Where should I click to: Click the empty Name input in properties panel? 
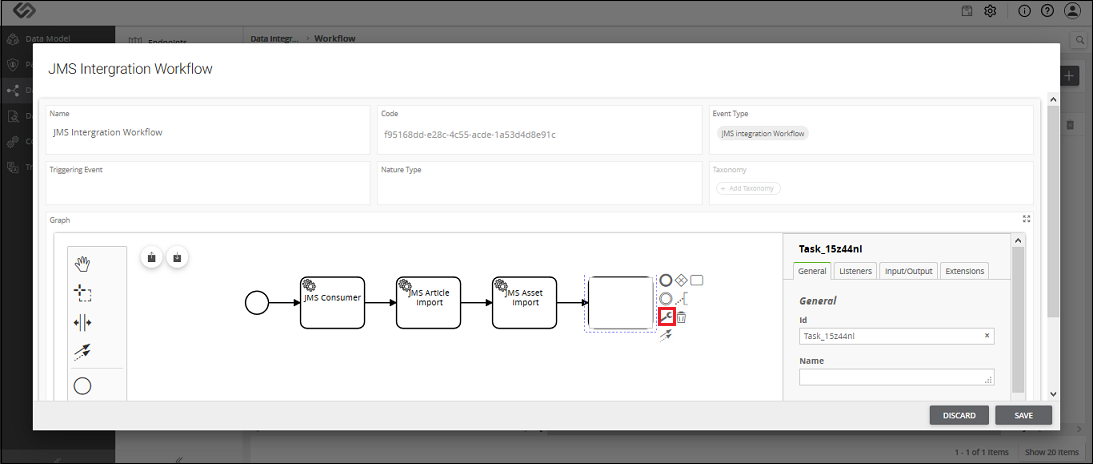click(x=896, y=378)
